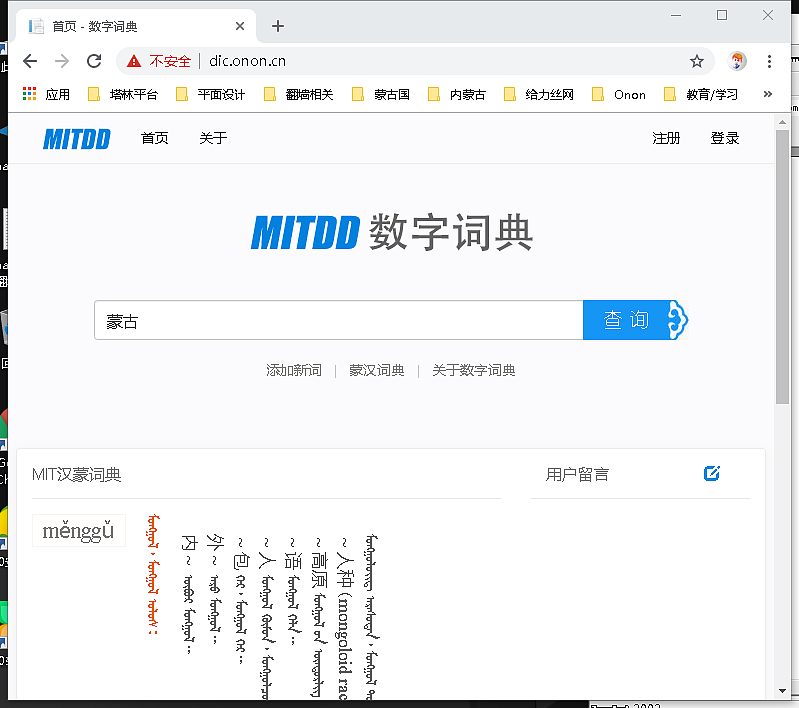799x708 pixels.
Task: Open the 给力丝网 bookmark folder
Action: tap(539, 94)
